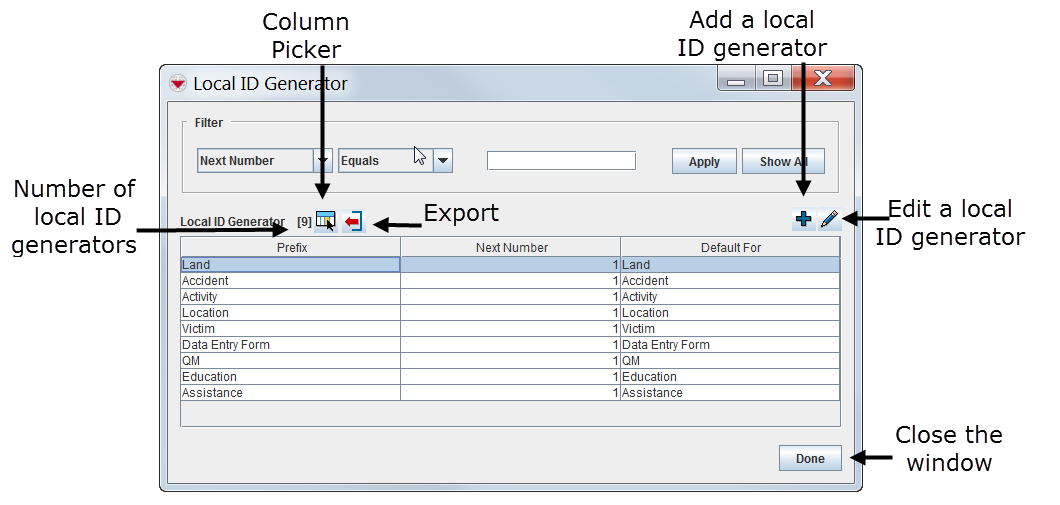This screenshot has height=505, width=1060.
Task: Click into the filter value text field
Action: coord(561,161)
